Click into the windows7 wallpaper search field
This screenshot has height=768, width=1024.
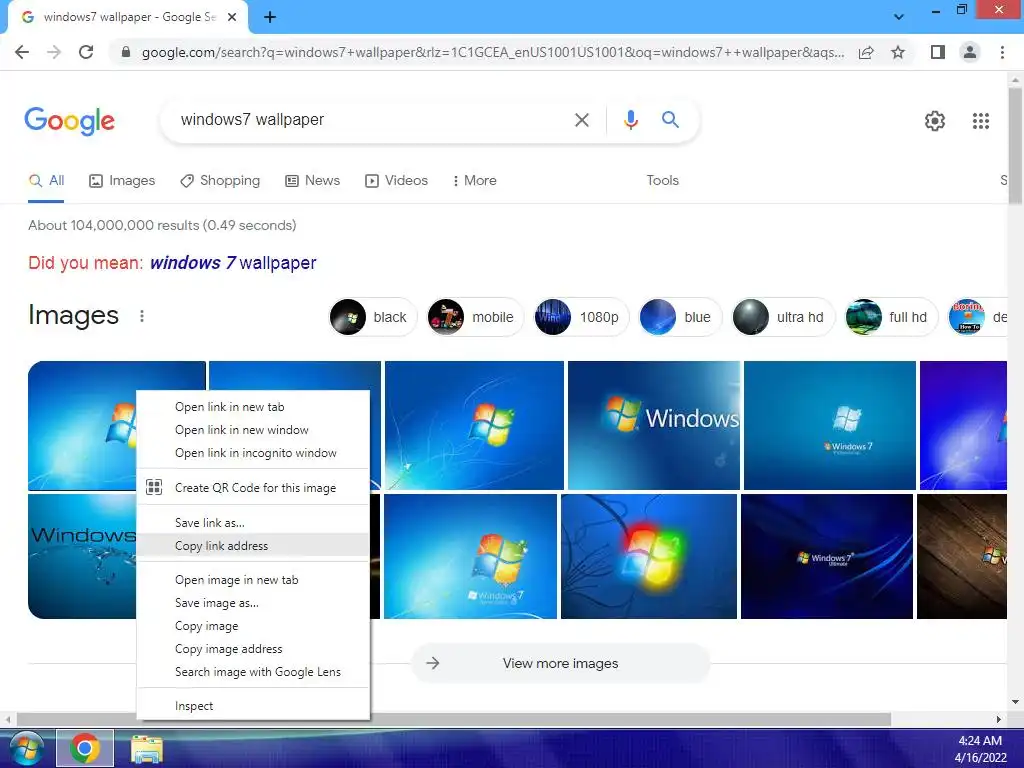[x=372, y=120]
